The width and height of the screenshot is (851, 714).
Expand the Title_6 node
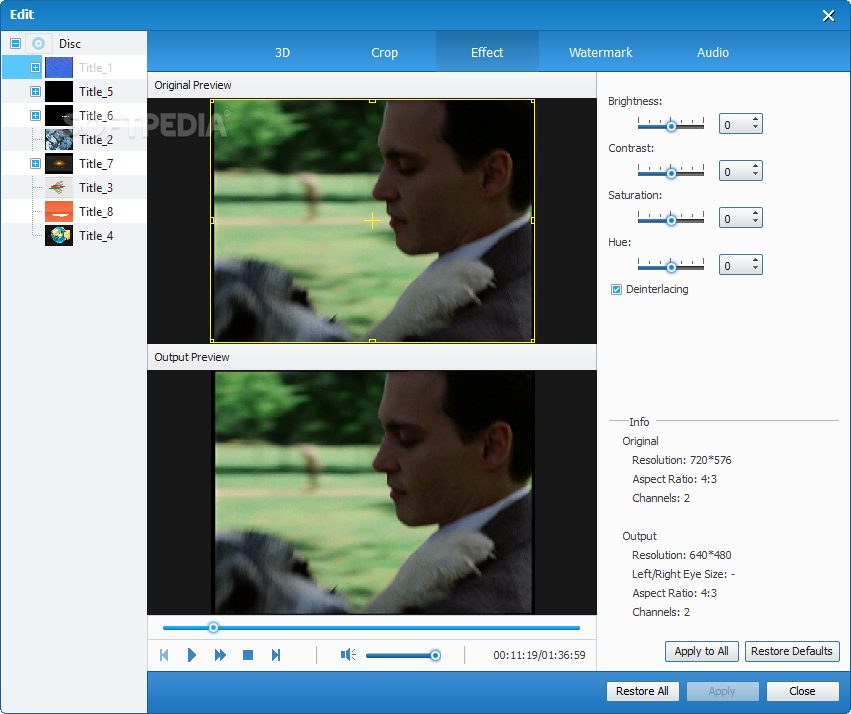[35, 116]
